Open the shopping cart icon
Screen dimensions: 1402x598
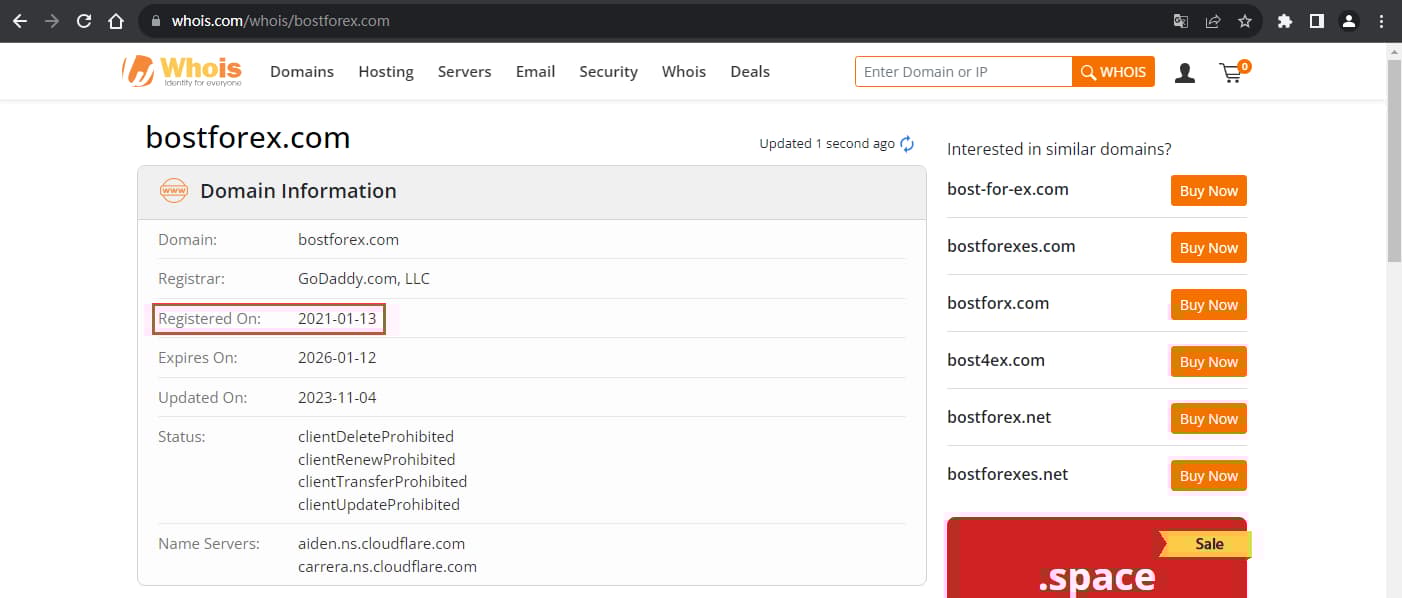tap(1234, 71)
